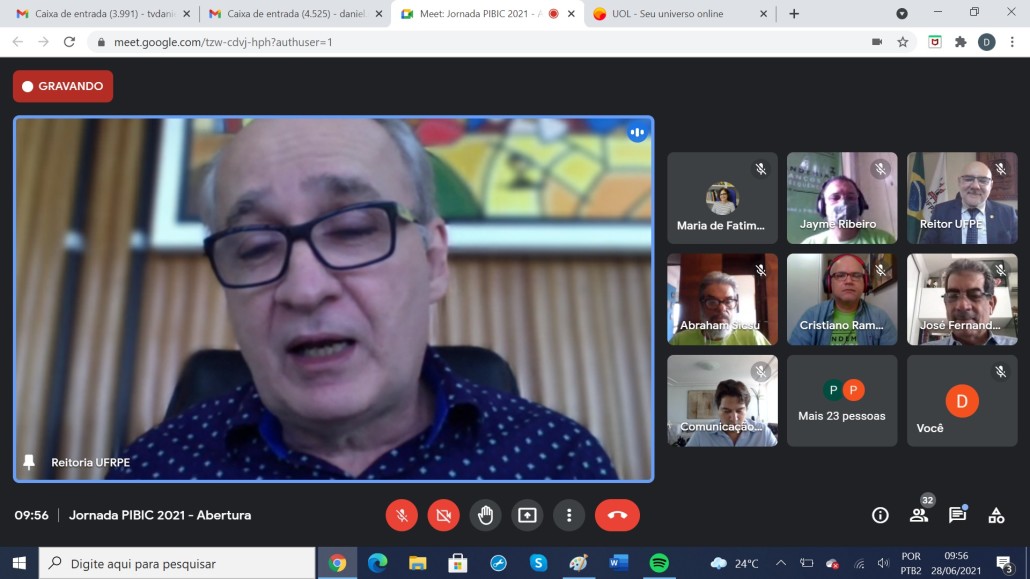The width and height of the screenshot is (1030, 579).
Task: Turn on the camera button
Action: pos(443,515)
